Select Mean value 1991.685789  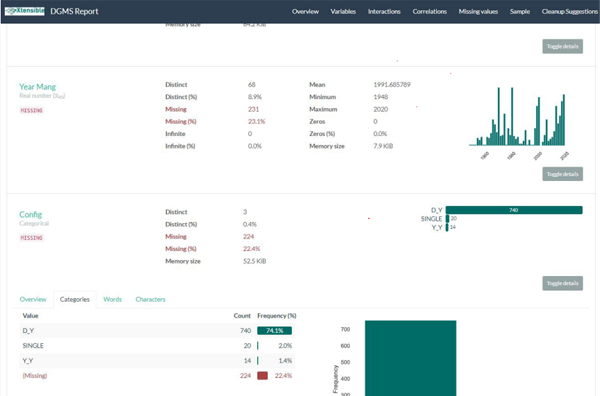pyautogui.click(x=392, y=85)
